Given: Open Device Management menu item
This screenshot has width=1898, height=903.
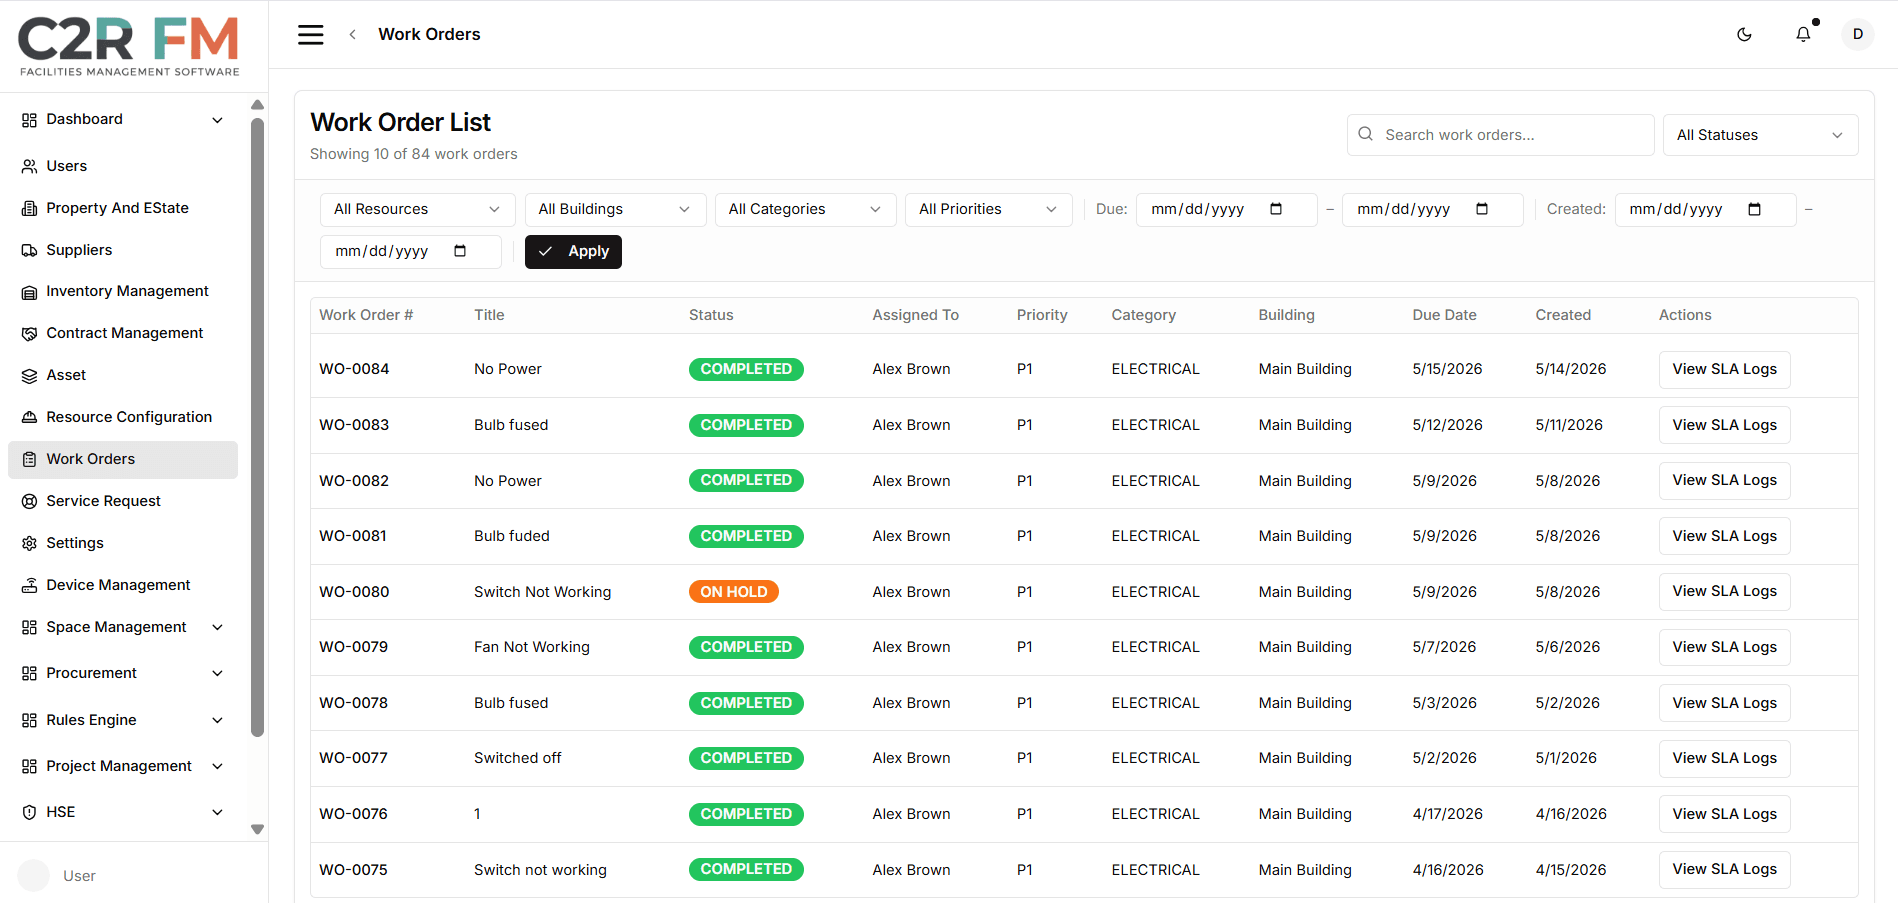Looking at the screenshot, I should coord(123,585).
